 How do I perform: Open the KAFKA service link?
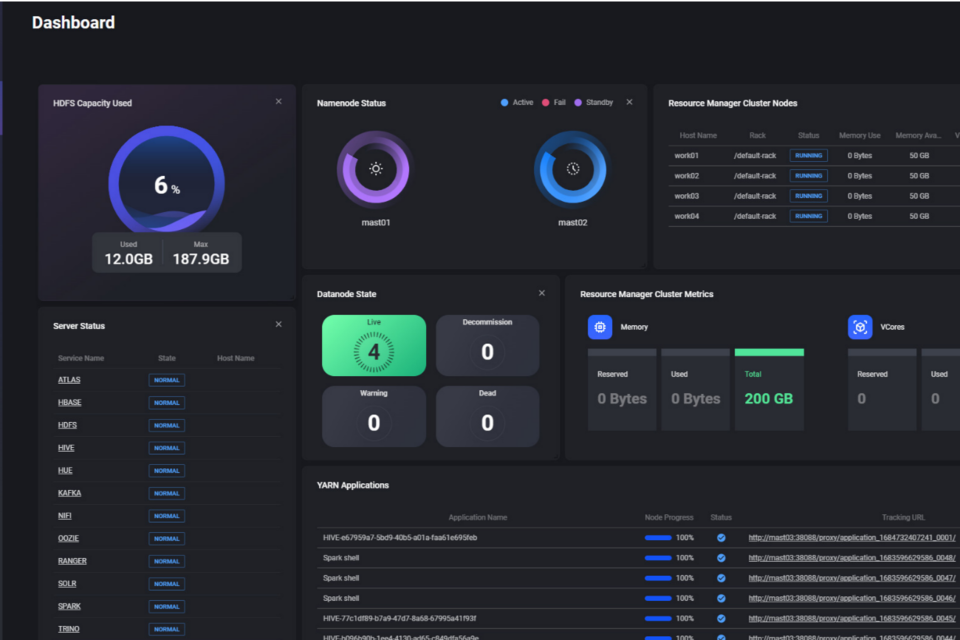(x=70, y=493)
